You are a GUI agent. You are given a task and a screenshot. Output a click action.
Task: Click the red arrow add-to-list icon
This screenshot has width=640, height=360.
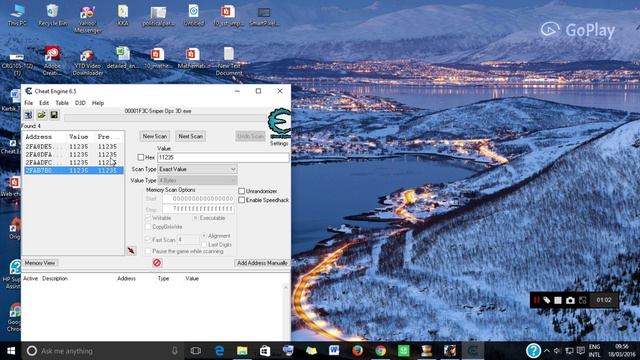131,251
